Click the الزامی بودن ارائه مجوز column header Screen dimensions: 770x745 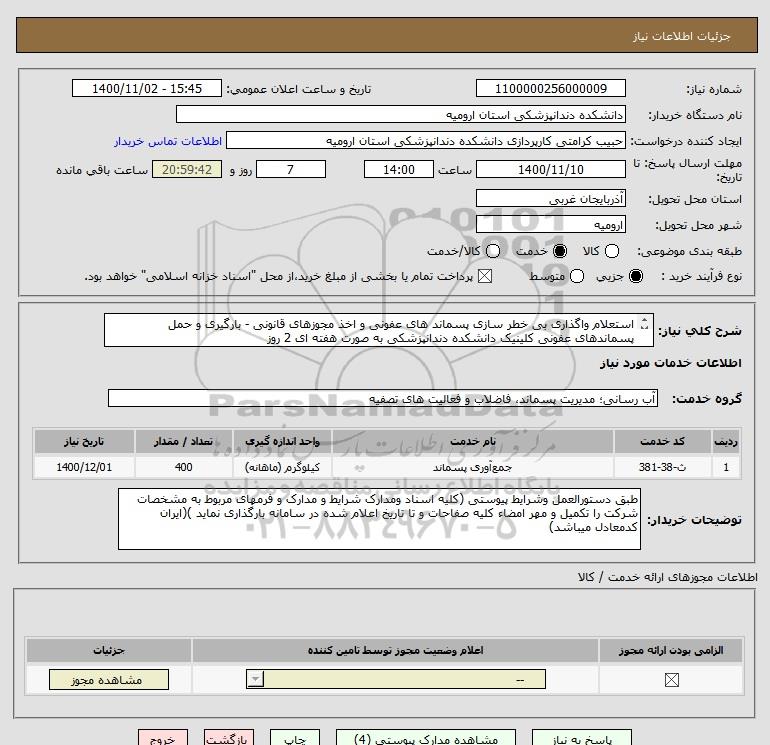(x=671, y=650)
